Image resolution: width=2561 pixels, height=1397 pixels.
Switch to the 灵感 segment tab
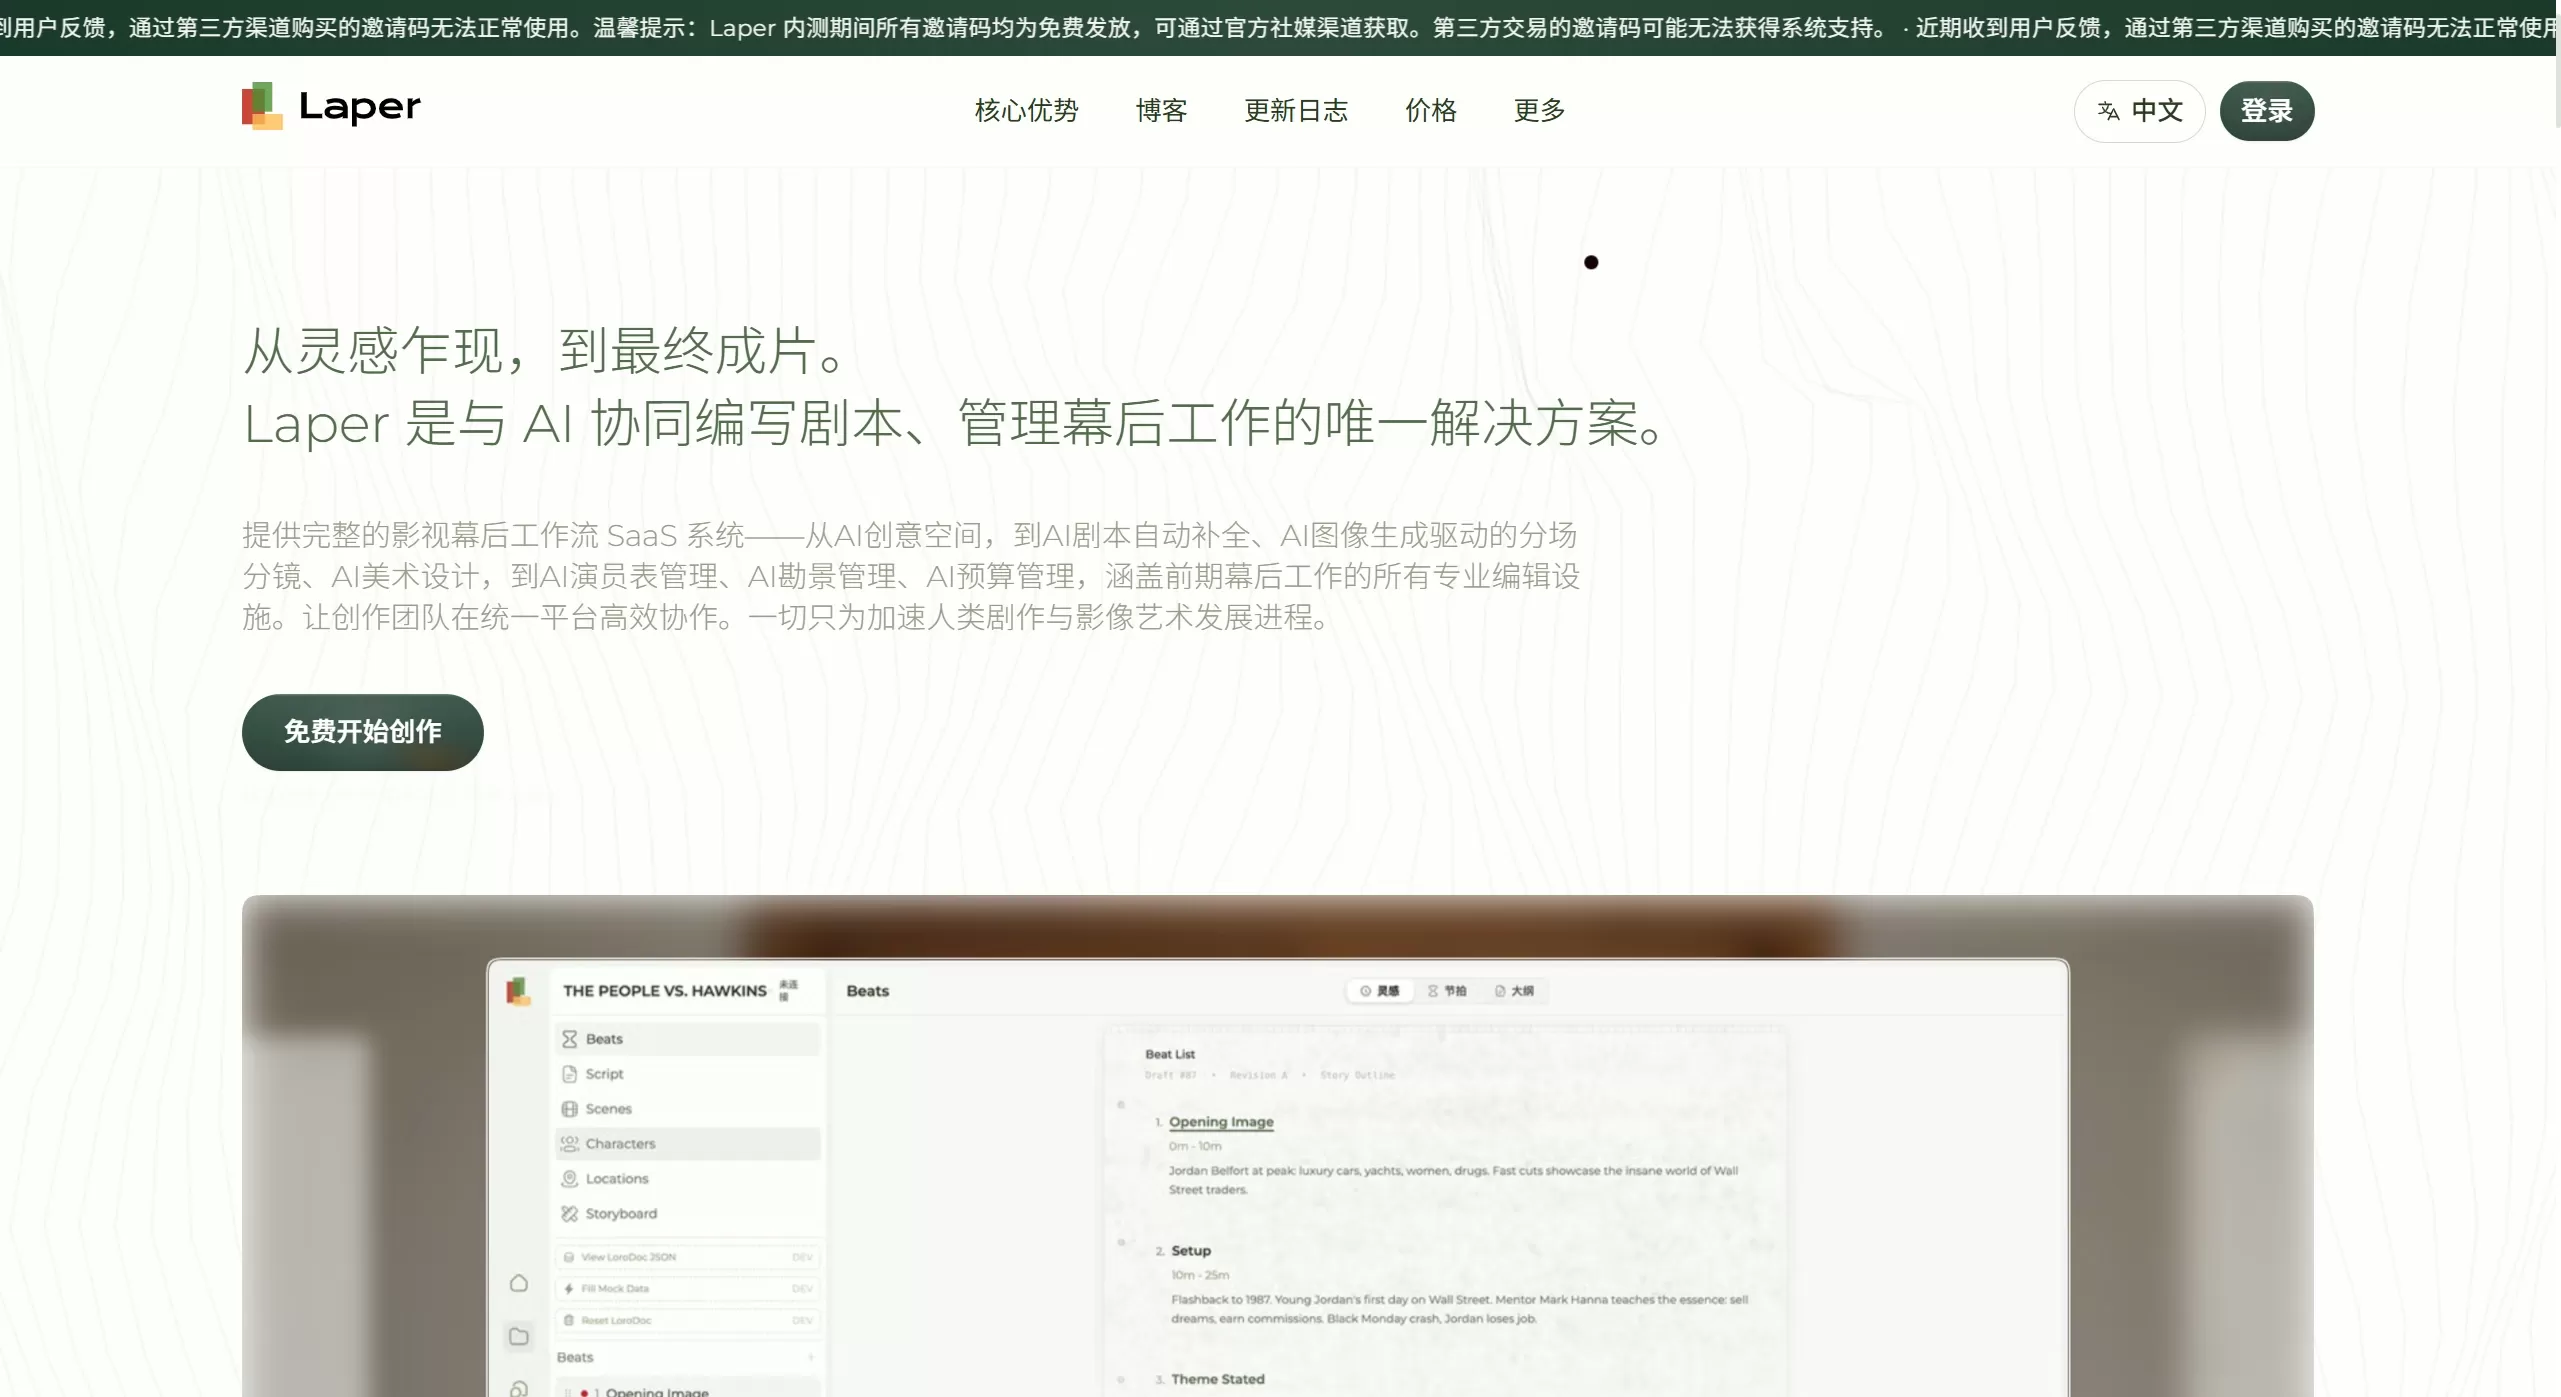(1379, 991)
